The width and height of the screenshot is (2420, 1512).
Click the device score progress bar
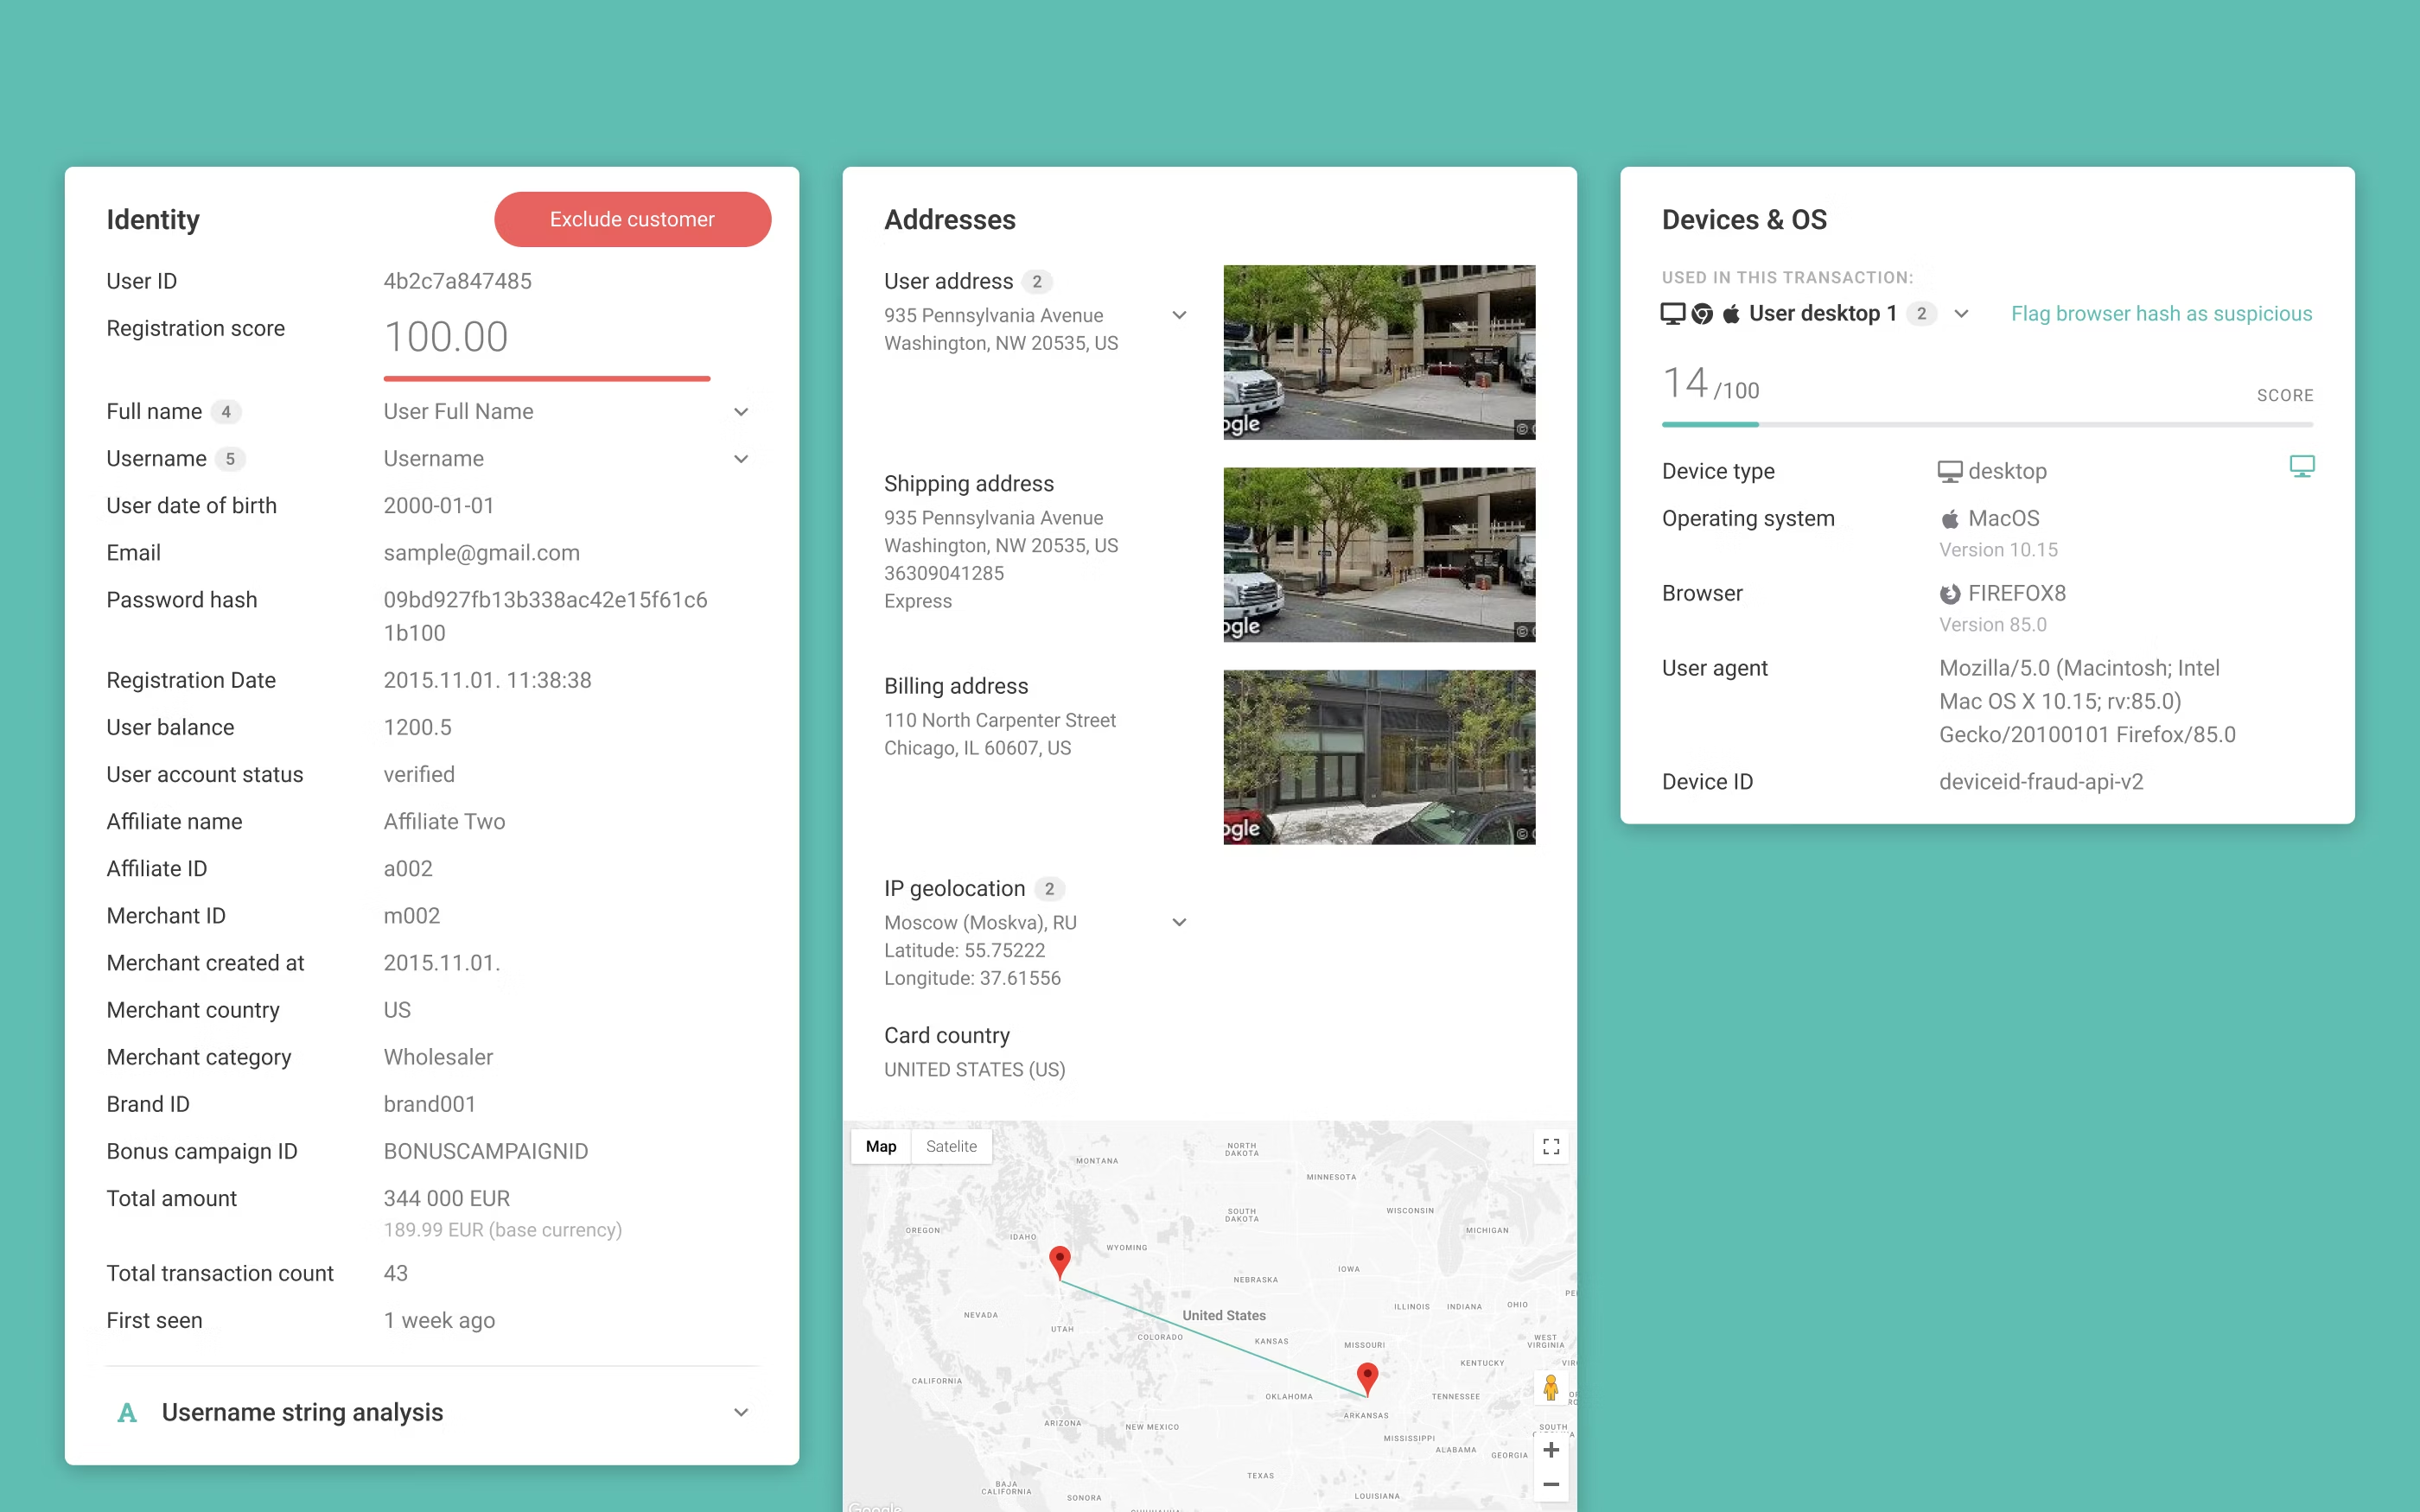1986,425
